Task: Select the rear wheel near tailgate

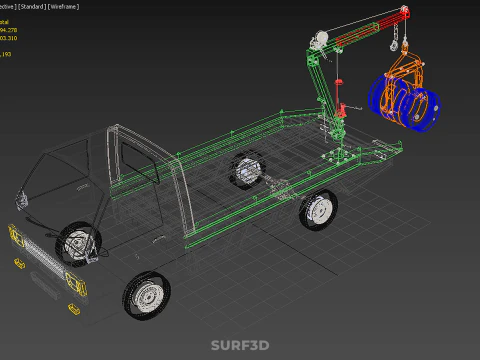Action: coord(318,210)
